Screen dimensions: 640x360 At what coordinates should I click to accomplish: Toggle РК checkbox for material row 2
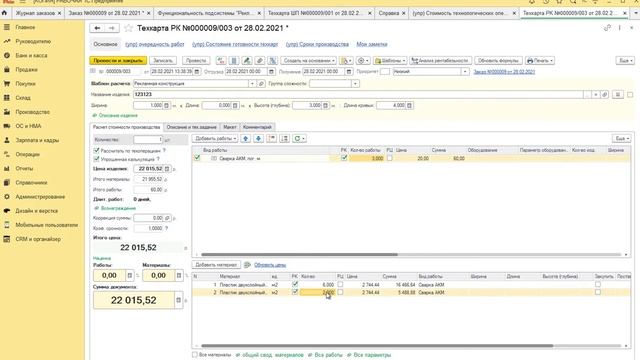point(295,292)
